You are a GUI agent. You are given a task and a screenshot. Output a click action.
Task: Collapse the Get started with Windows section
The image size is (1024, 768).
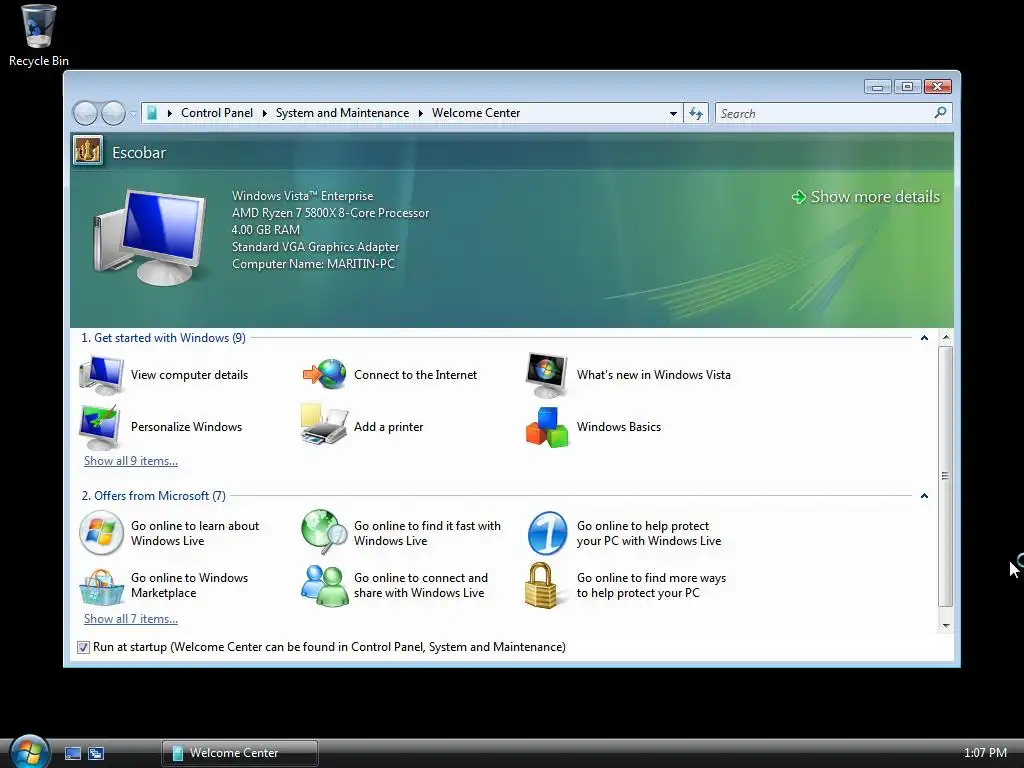click(x=924, y=338)
